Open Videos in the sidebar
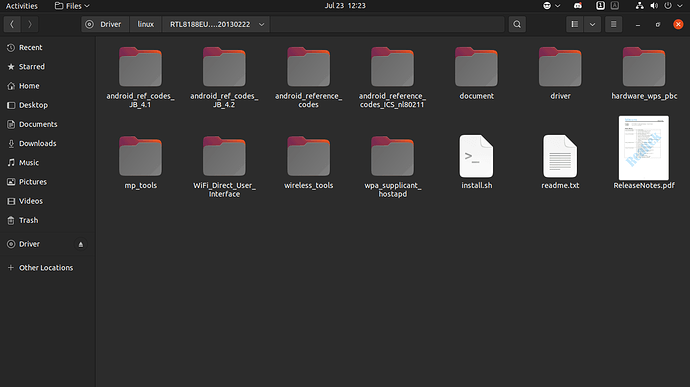The image size is (690, 387). [48, 201]
